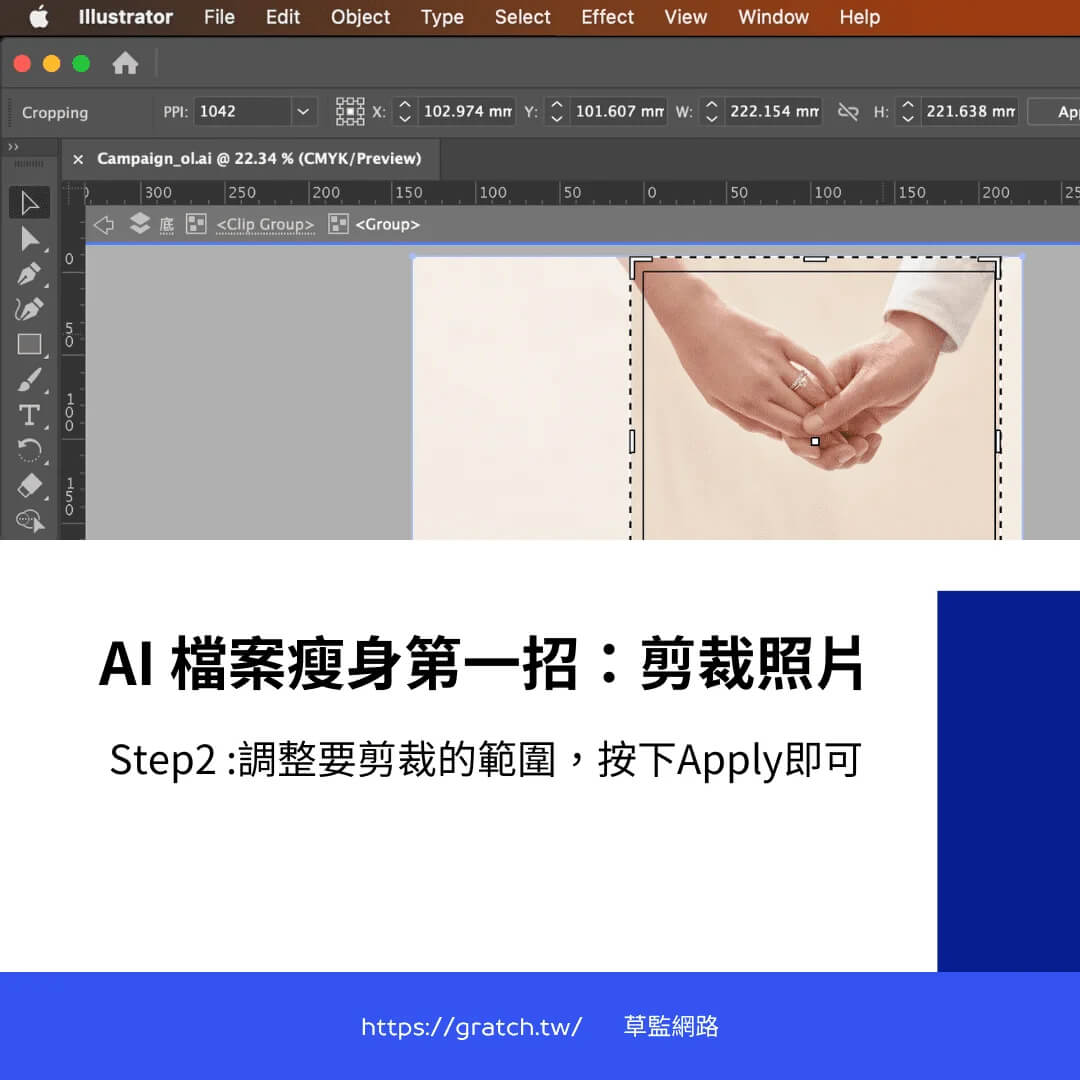
Task: Expand the toolbar with double-arrow chevron
Action: [x=13, y=147]
